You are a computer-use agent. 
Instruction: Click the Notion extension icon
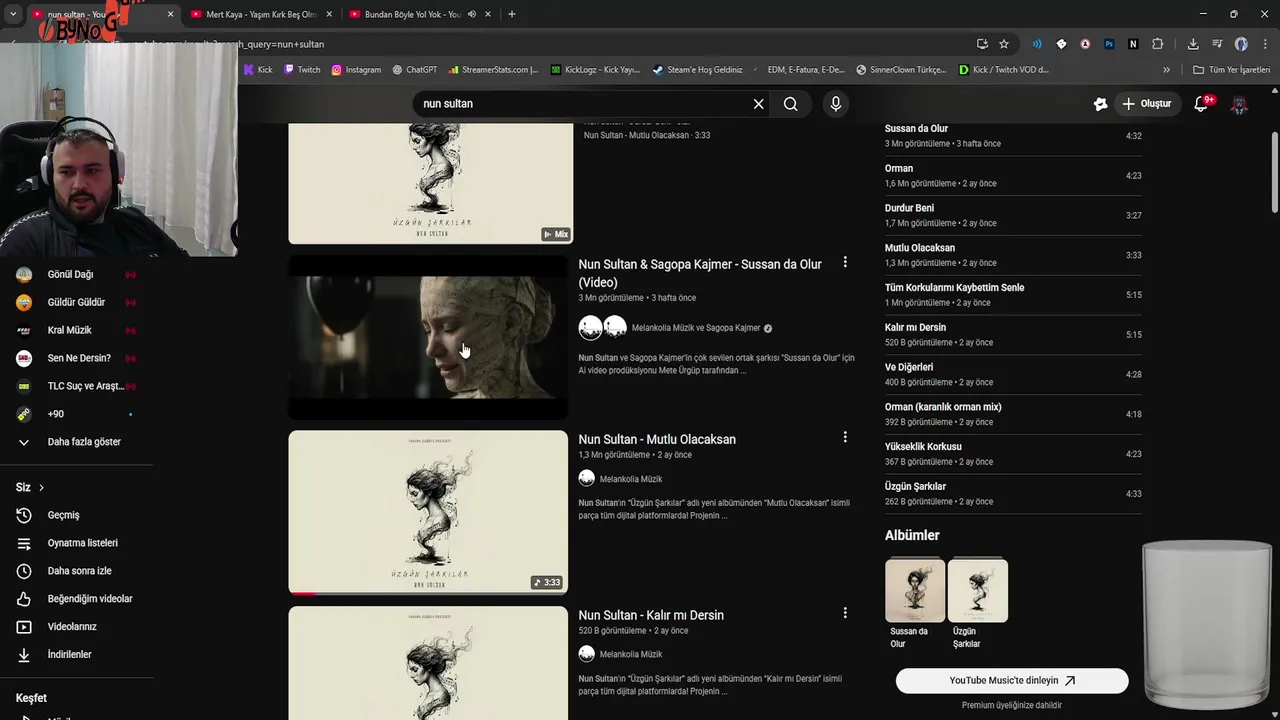coord(1133,44)
